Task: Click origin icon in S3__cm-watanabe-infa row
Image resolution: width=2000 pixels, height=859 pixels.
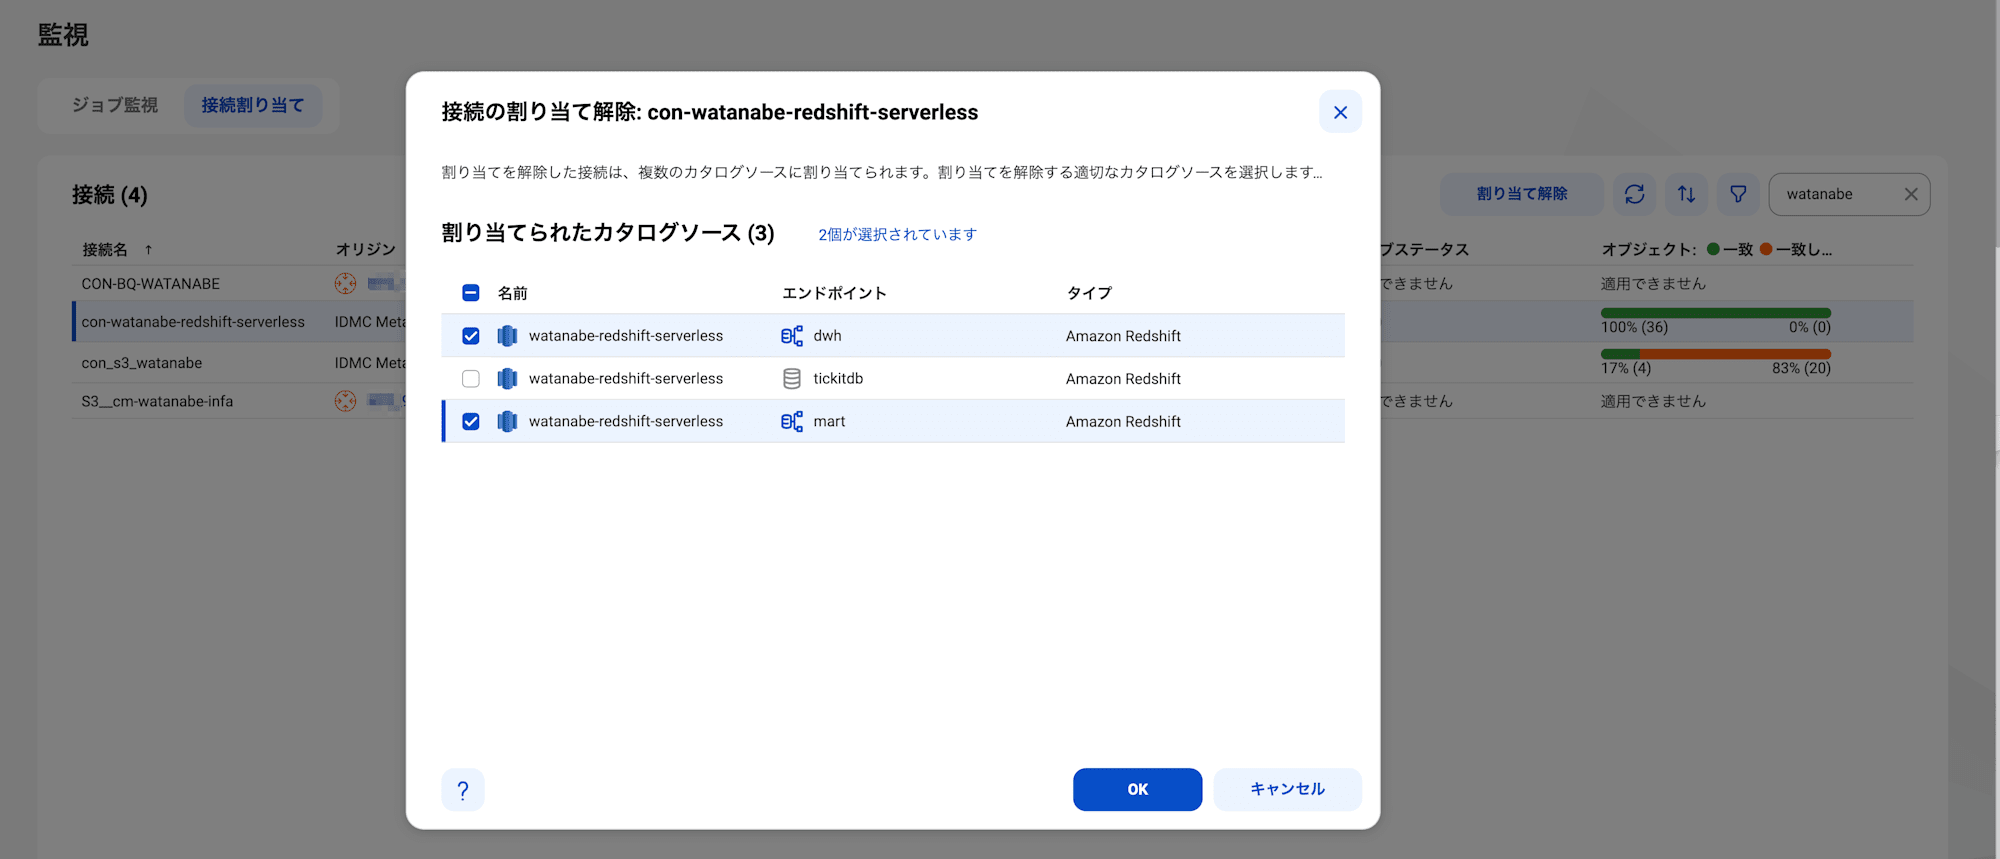Action: tap(345, 401)
